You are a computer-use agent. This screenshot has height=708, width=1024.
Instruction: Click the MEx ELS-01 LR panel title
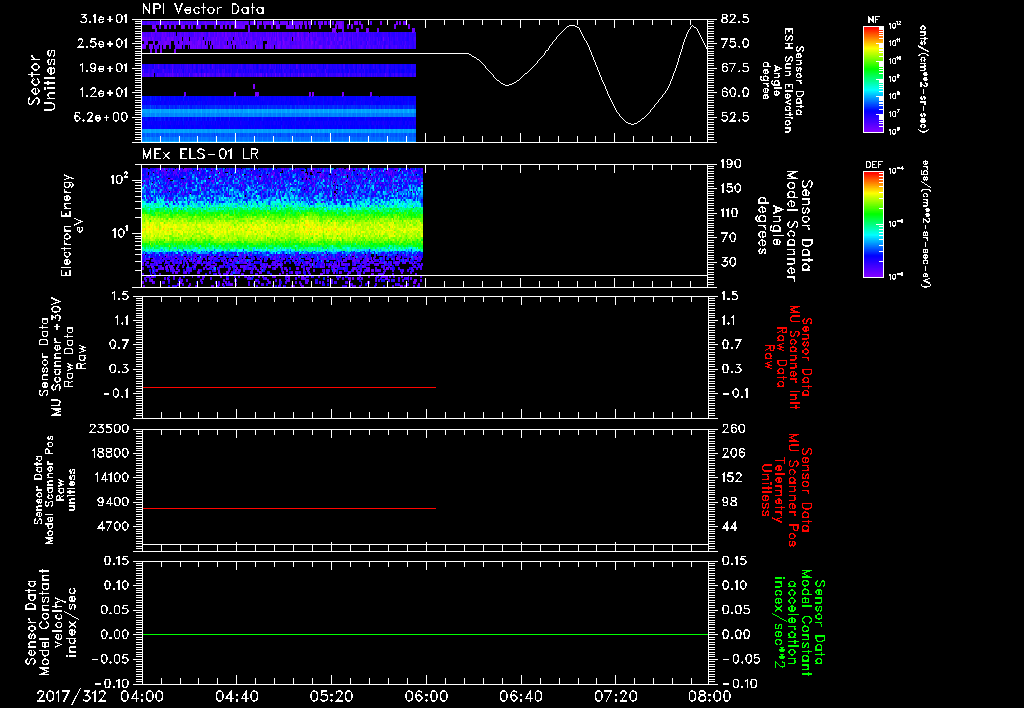(x=199, y=155)
